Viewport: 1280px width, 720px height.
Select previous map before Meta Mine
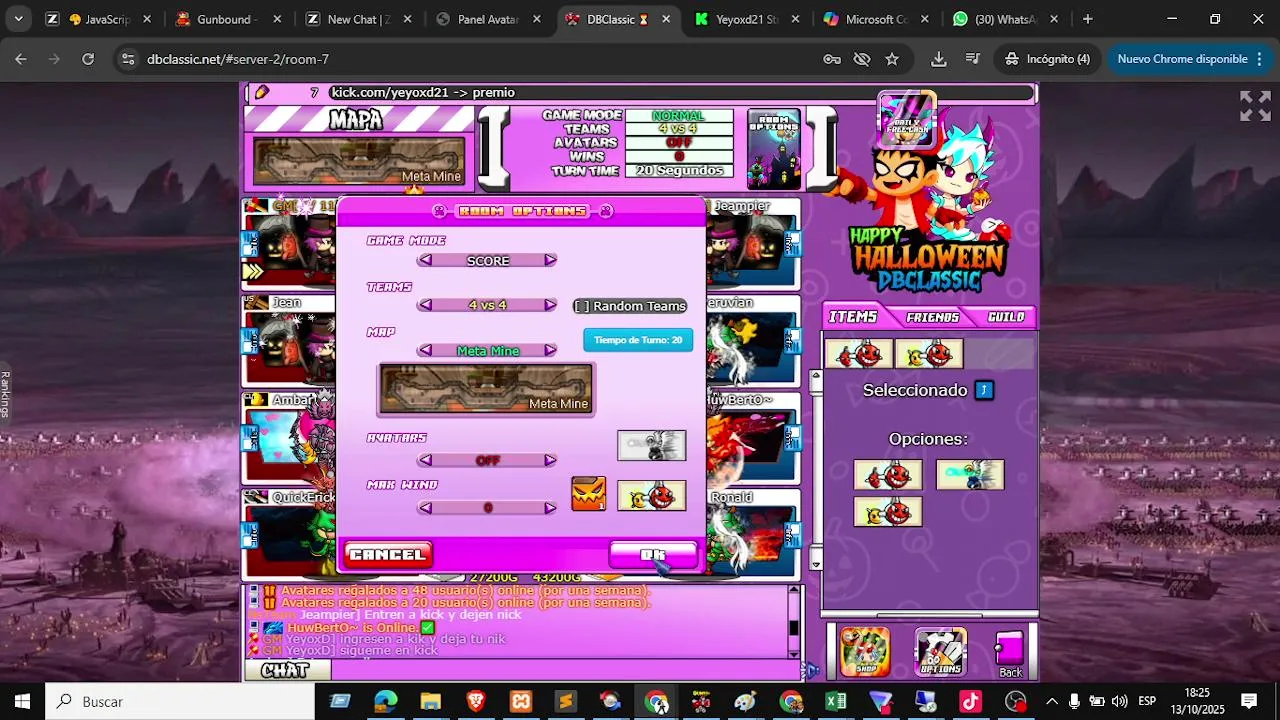click(x=425, y=350)
